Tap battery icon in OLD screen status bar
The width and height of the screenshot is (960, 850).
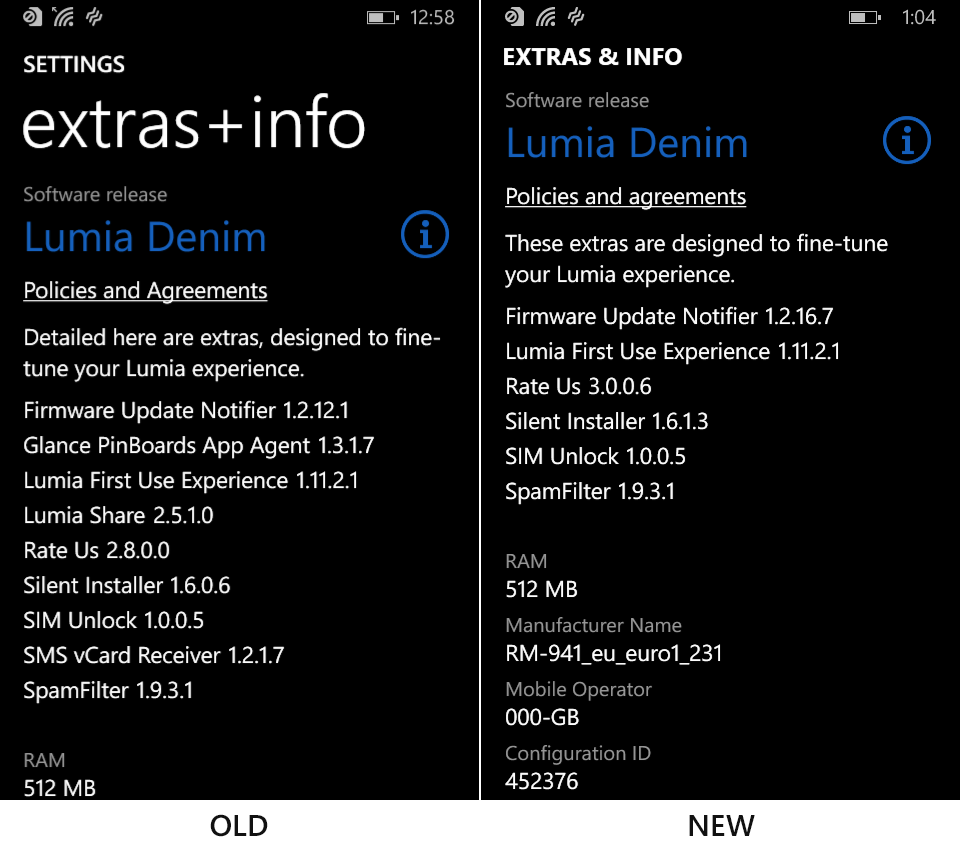click(x=383, y=18)
